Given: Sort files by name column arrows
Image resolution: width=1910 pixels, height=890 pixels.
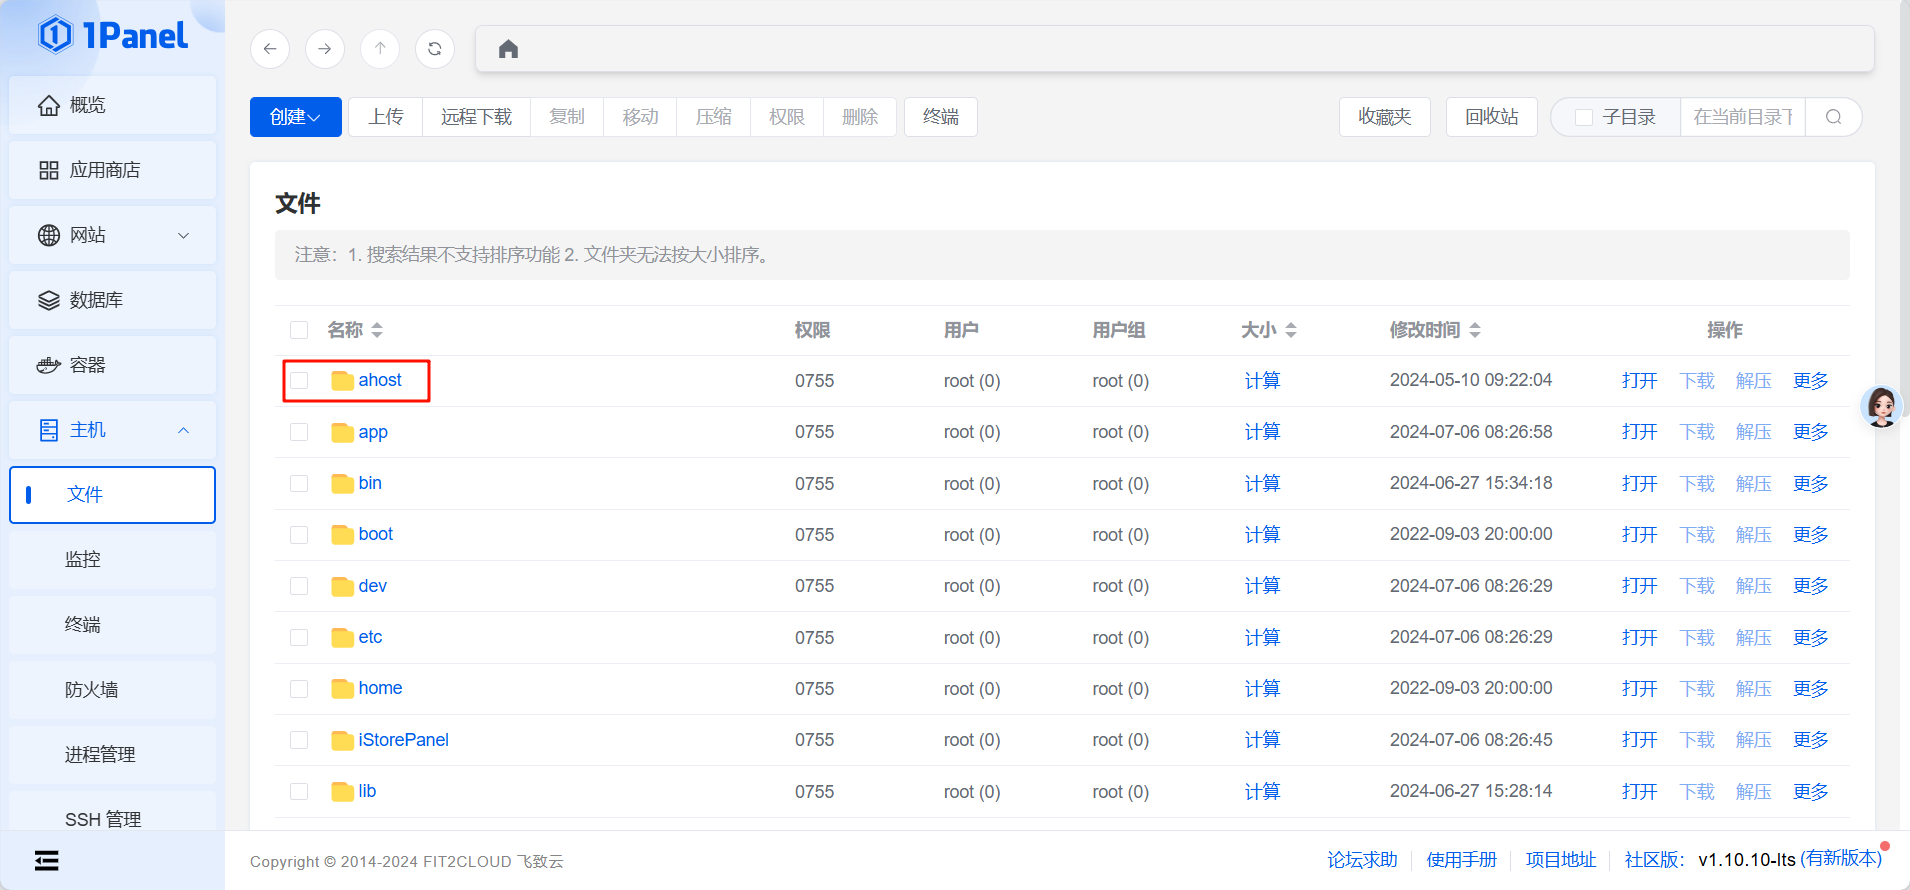Looking at the screenshot, I should pos(377,330).
